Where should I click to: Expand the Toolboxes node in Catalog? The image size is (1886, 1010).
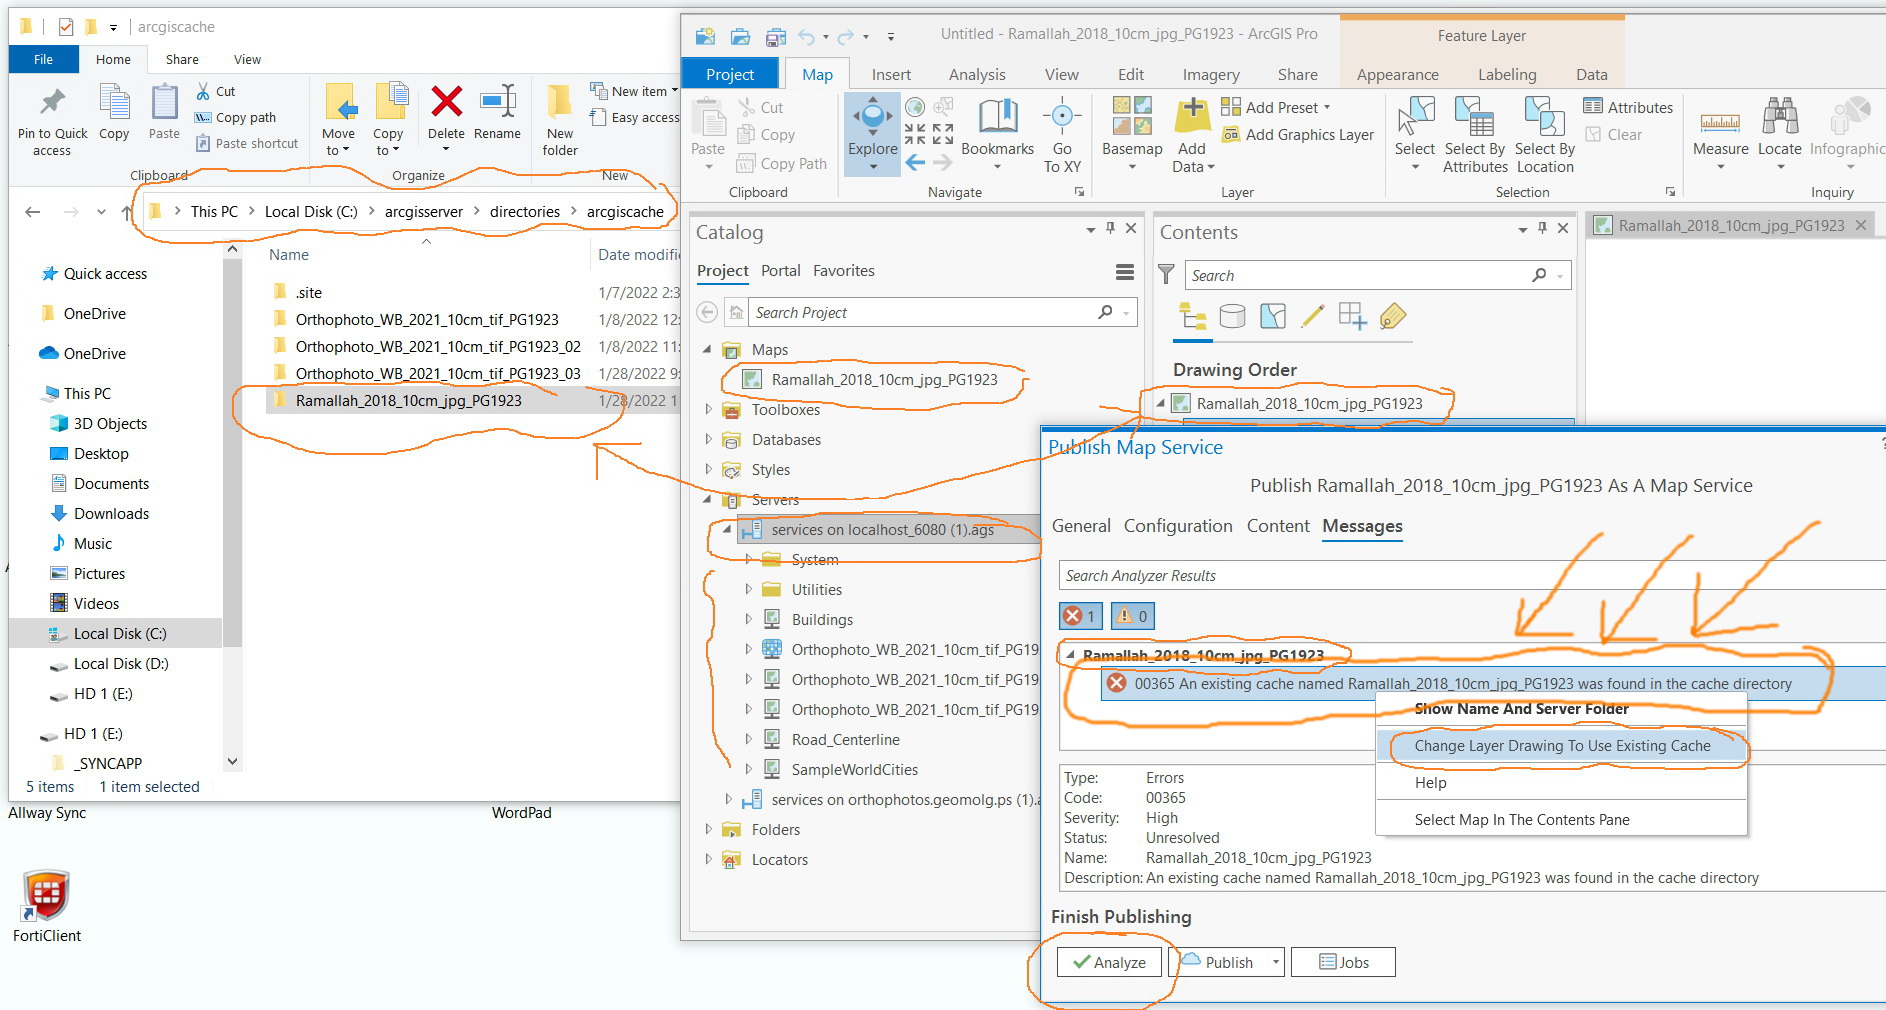709,409
